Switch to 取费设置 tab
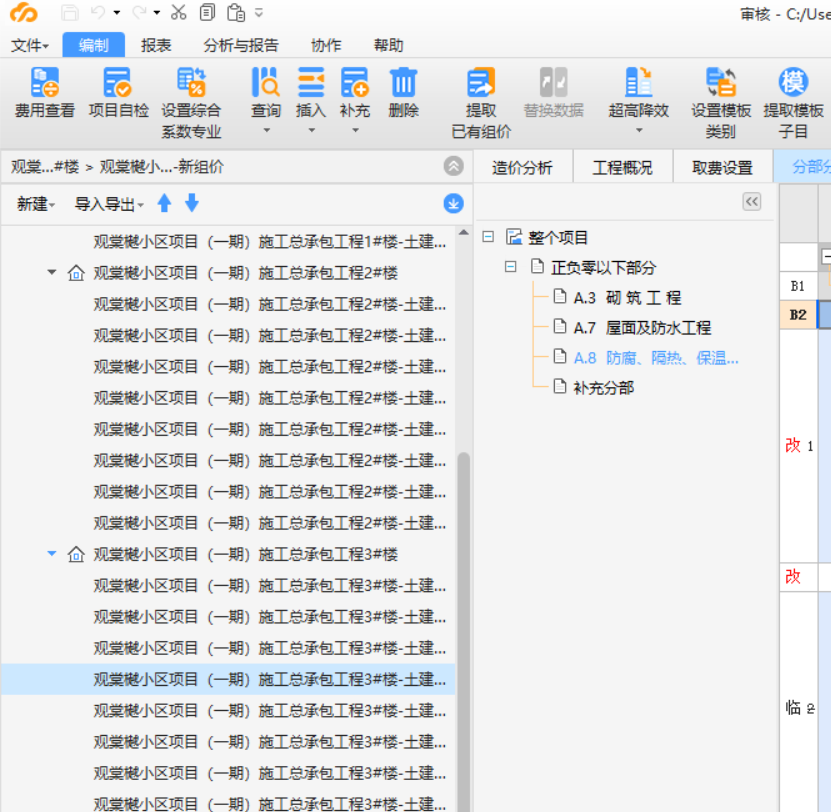The width and height of the screenshot is (831, 812). pyautogui.click(x=722, y=167)
